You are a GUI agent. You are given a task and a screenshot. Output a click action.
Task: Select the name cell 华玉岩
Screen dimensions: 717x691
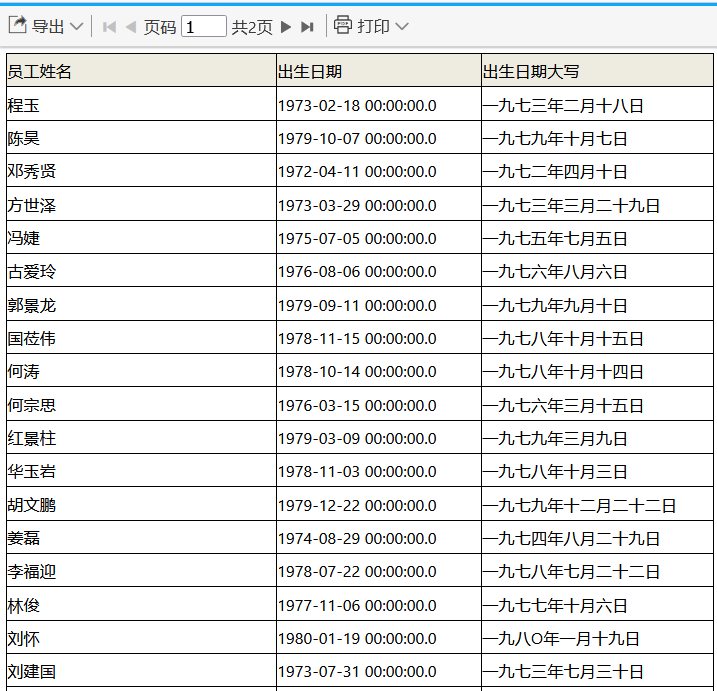pyautogui.click(x=141, y=470)
